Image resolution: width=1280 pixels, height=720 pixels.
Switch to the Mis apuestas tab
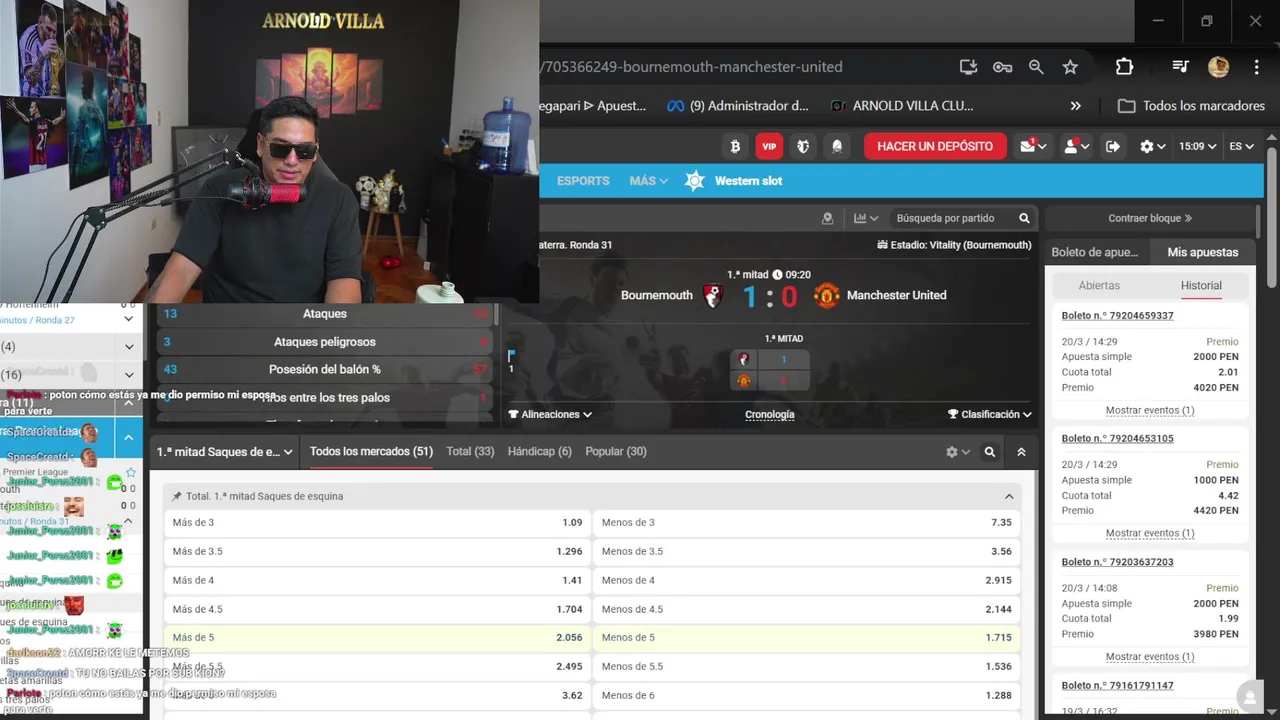(1203, 252)
